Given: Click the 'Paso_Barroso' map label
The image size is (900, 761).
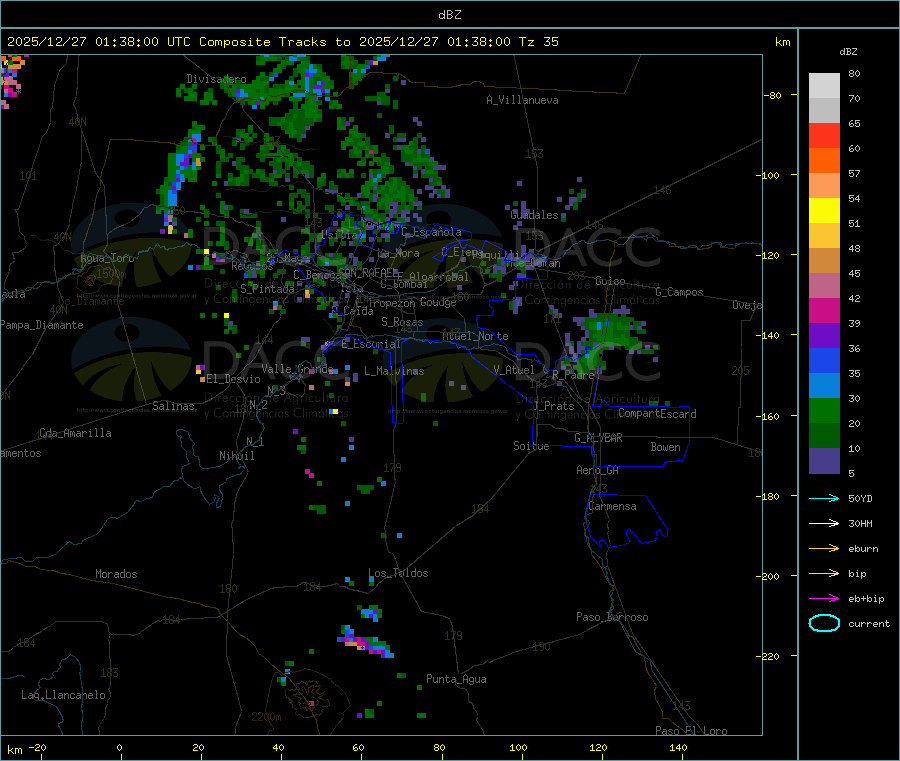Looking at the screenshot, I should pos(612,617).
